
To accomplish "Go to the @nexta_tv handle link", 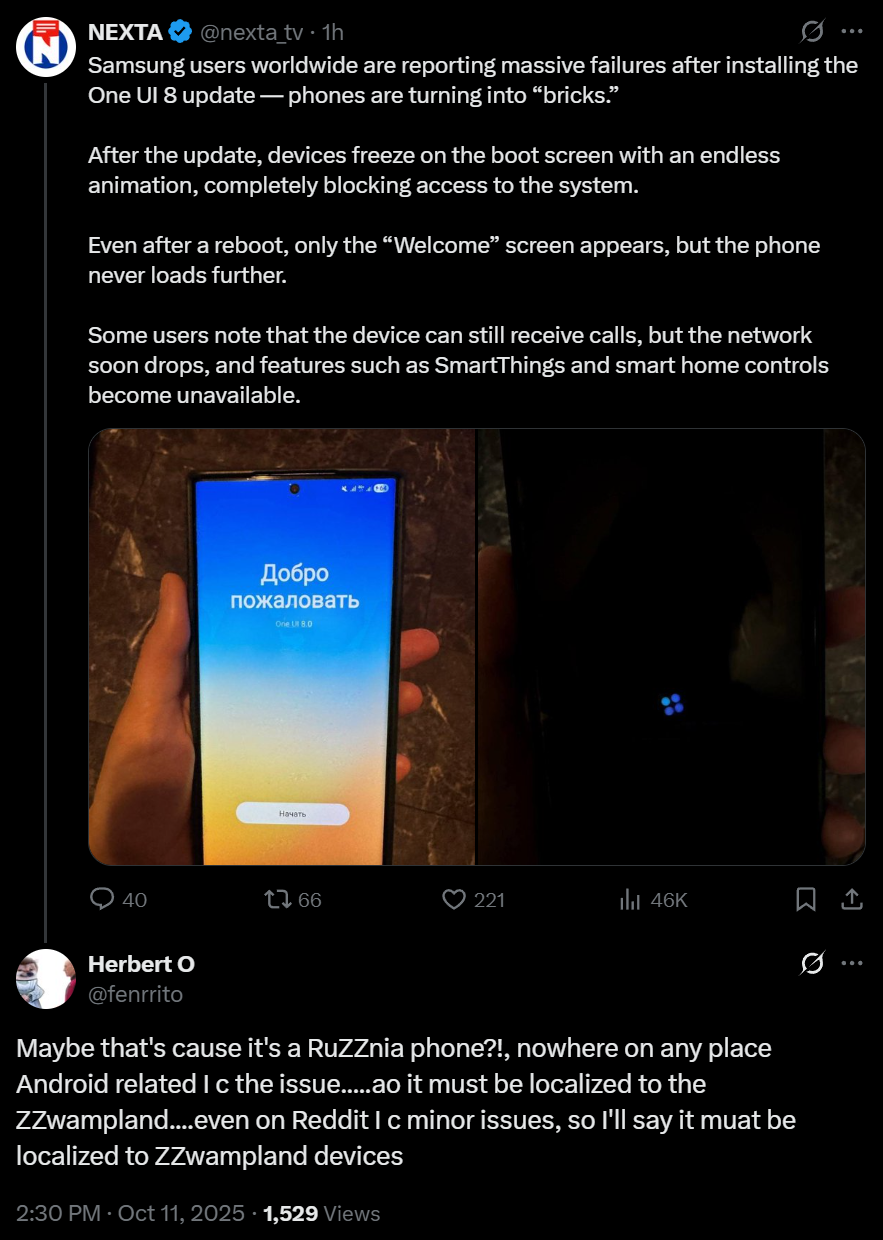I will pos(252,32).
